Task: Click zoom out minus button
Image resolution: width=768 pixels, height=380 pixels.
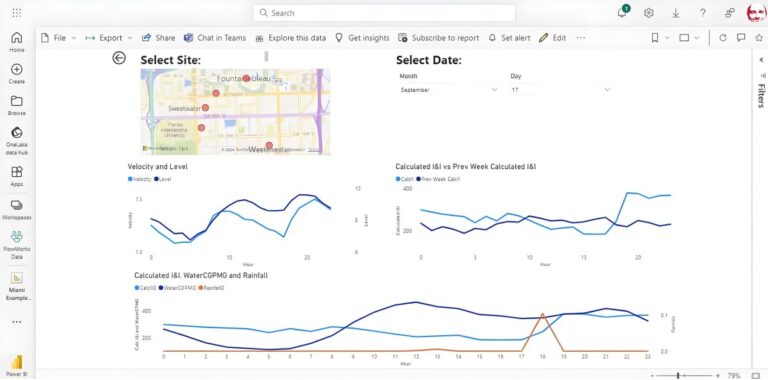Action: tap(652, 376)
